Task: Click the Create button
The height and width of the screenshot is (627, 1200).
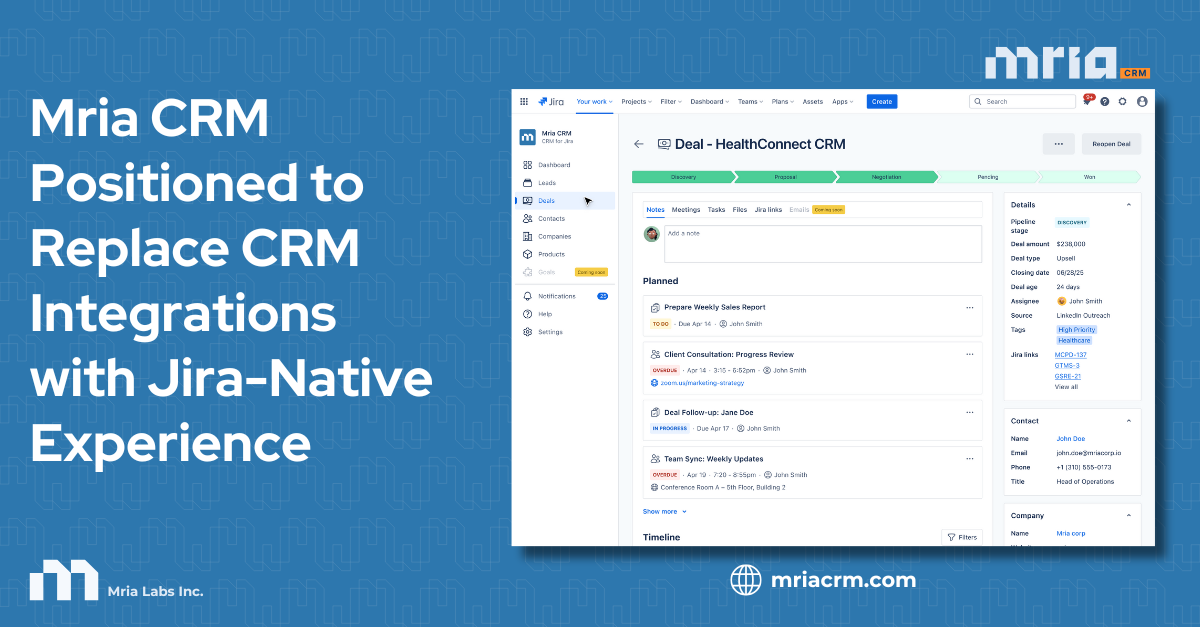Action: pos(882,101)
